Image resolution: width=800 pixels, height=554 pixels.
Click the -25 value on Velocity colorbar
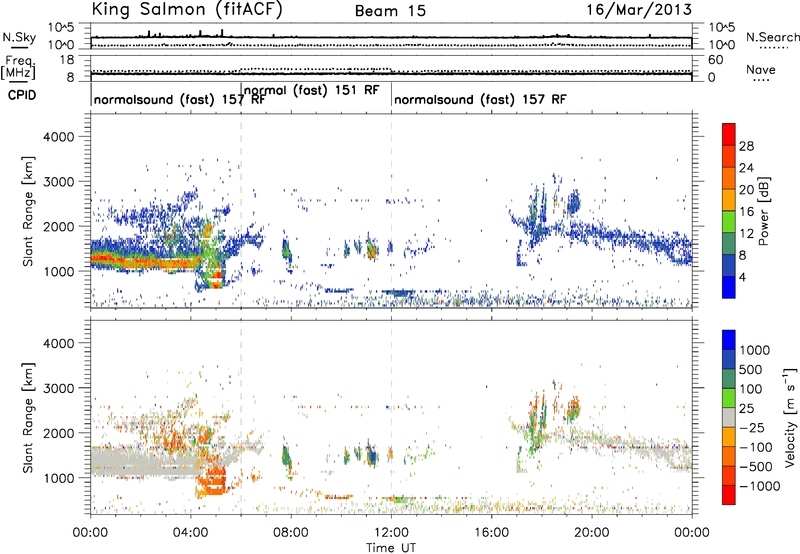point(753,427)
